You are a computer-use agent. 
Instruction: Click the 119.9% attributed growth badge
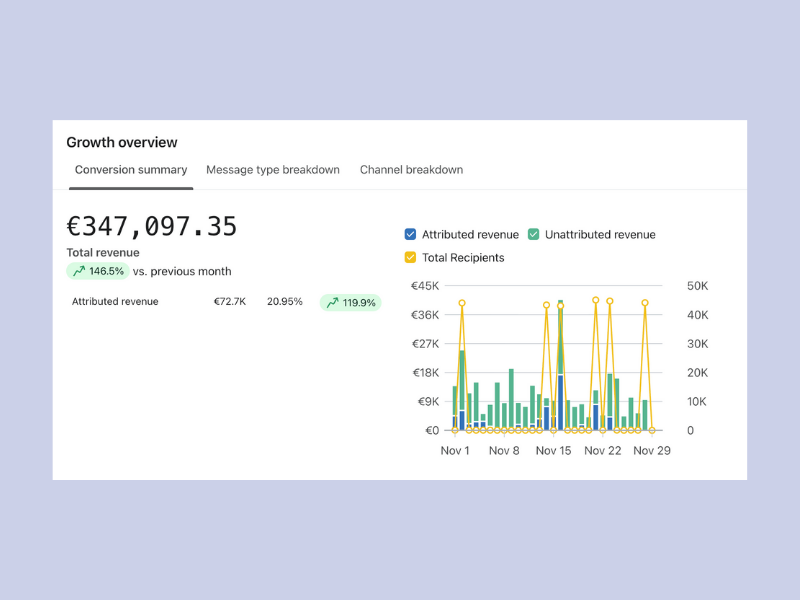tap(350, 302)
